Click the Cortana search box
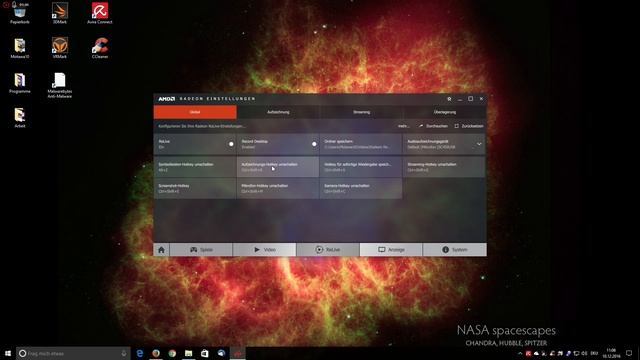640x360 pixels. click(x=73, y=353)
